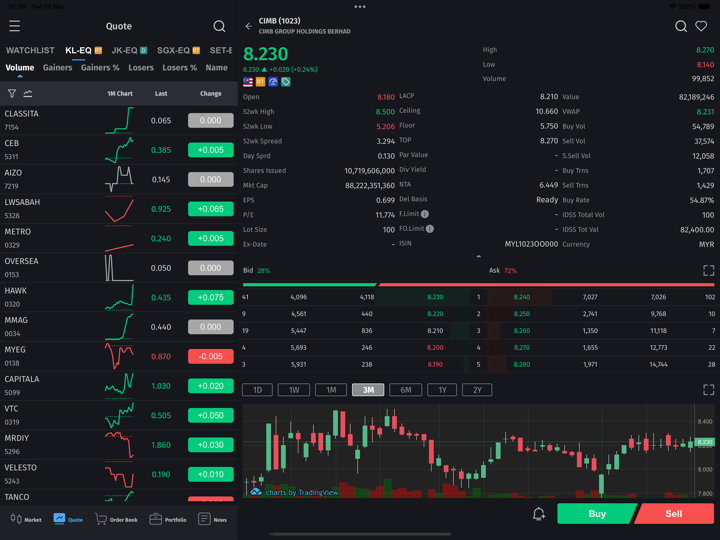
Task: Open News from bottom navigation
Action: (212, 519)
